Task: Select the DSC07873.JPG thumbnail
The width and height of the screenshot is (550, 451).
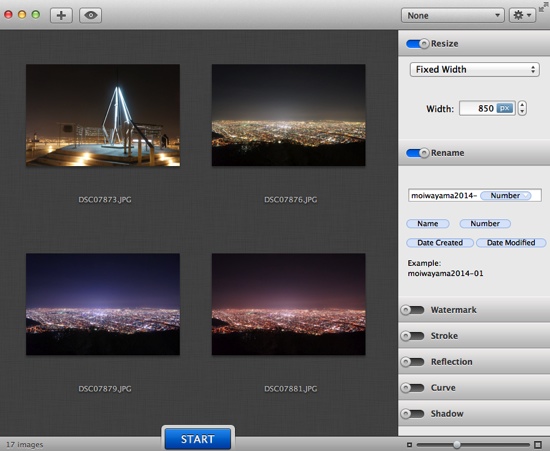Action: tap(103, 115)
